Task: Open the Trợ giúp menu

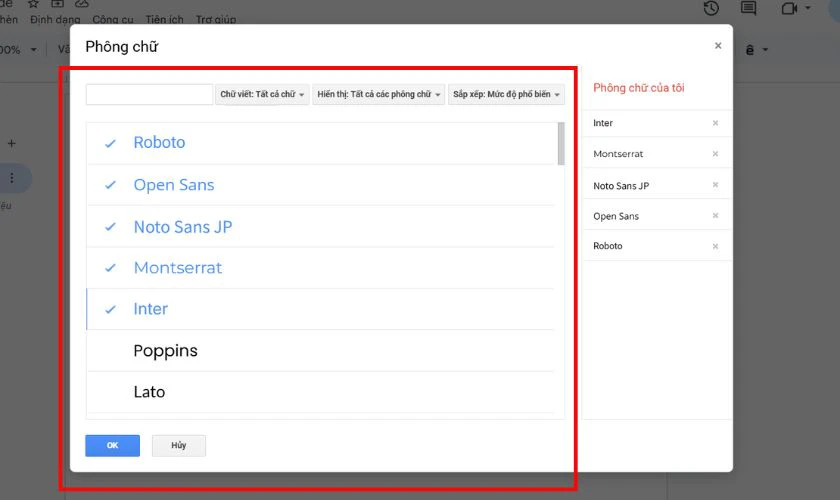Action: point(216,20)
